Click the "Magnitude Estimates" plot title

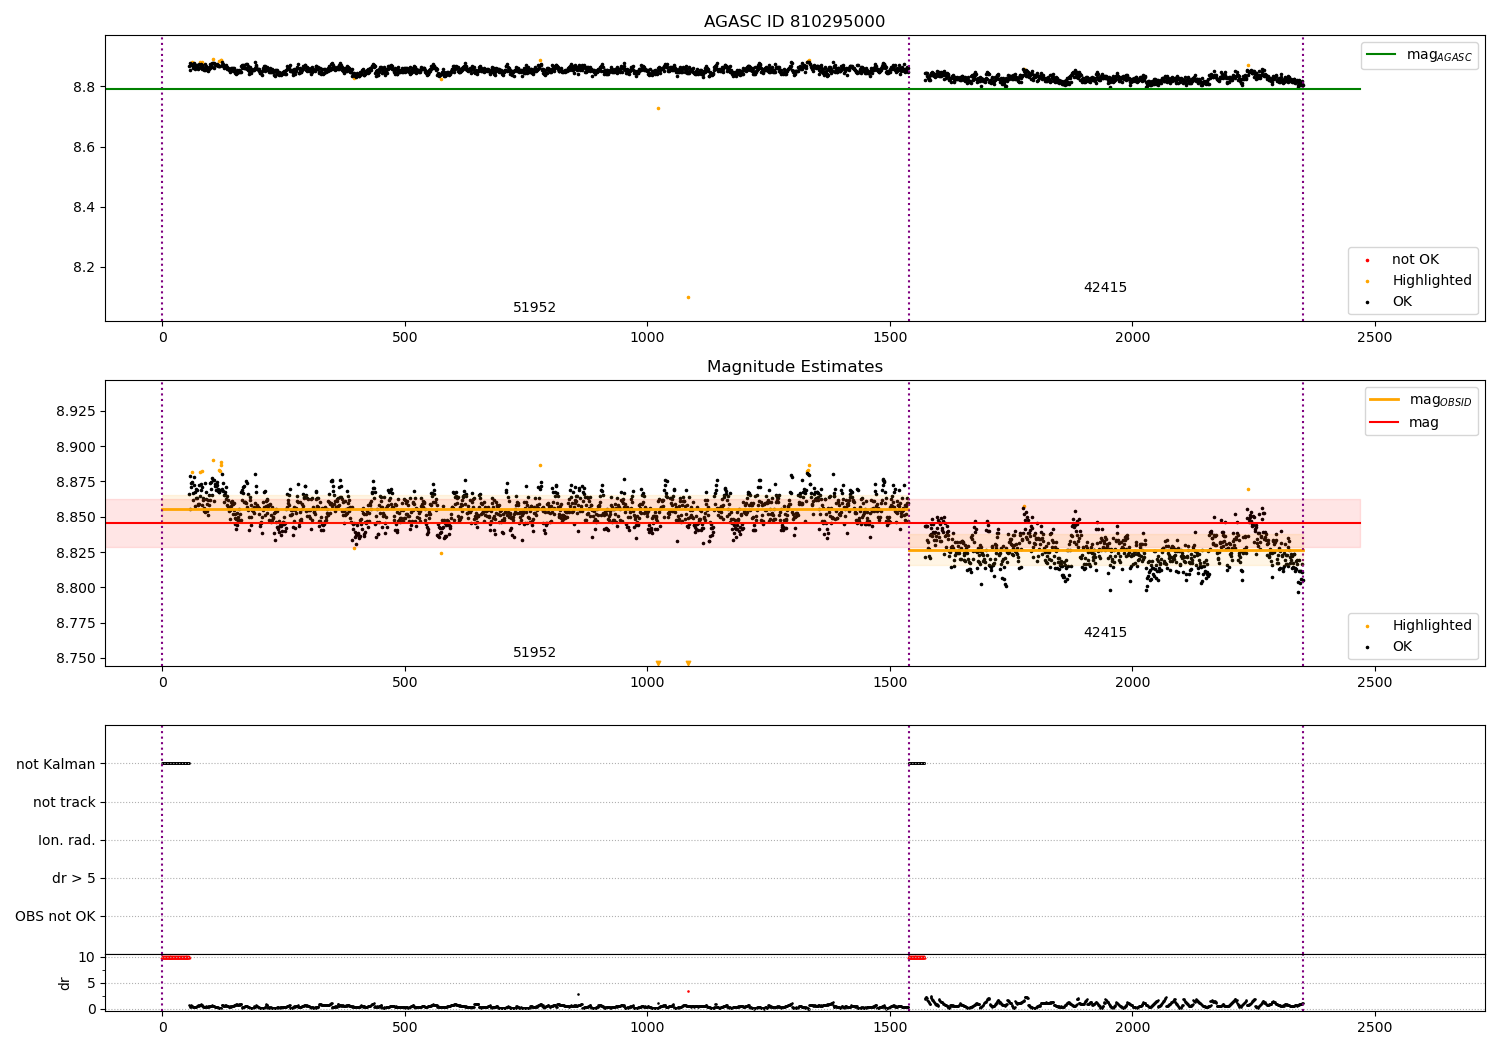(794, 367)
